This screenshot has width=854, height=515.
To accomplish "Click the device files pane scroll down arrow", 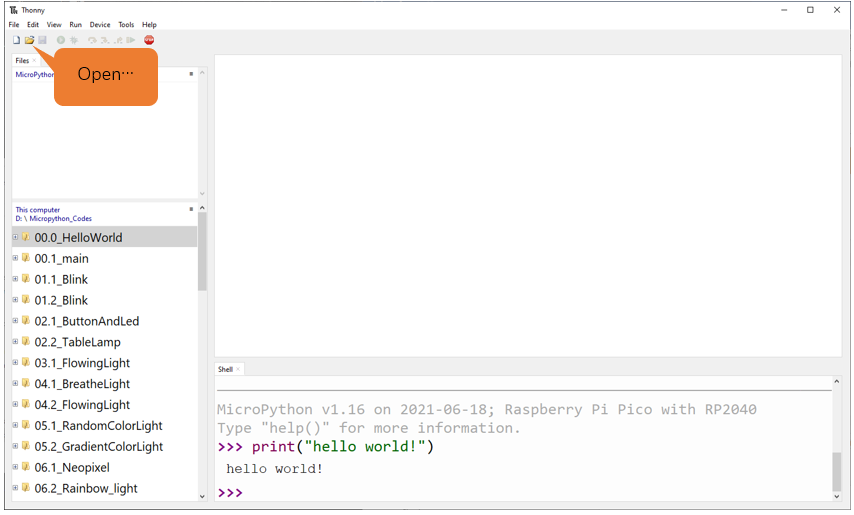I will tap(202, 193).
